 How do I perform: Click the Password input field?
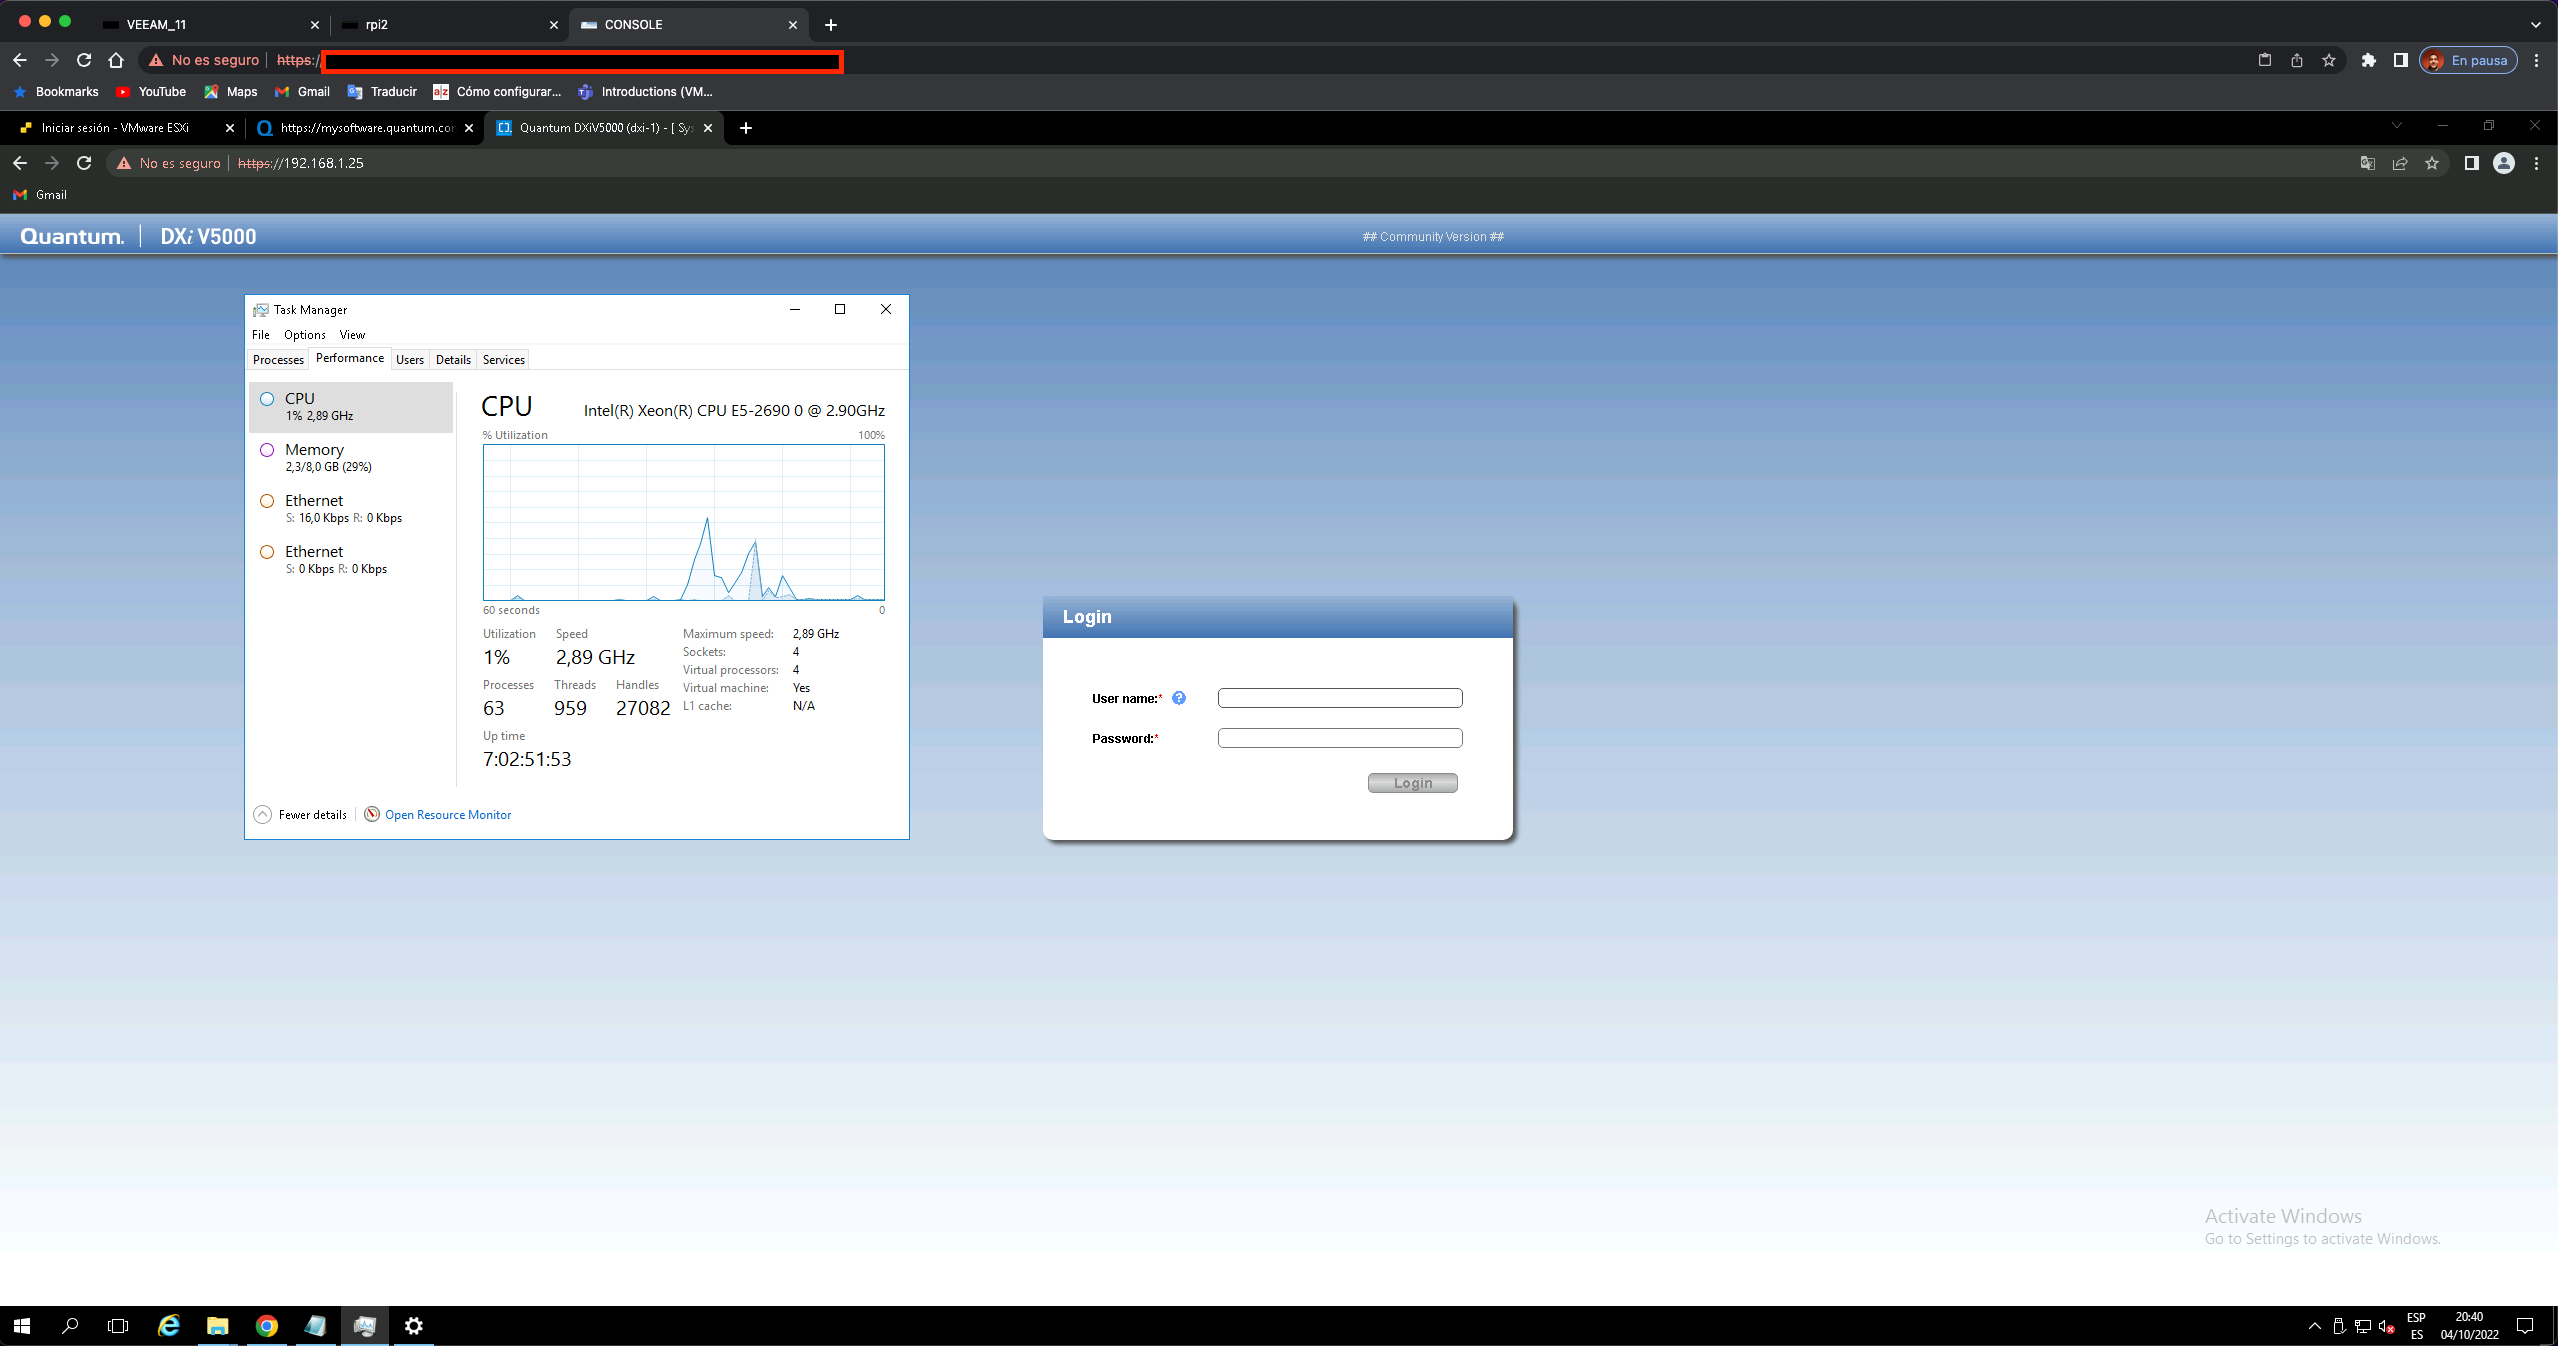(1340, 738)
